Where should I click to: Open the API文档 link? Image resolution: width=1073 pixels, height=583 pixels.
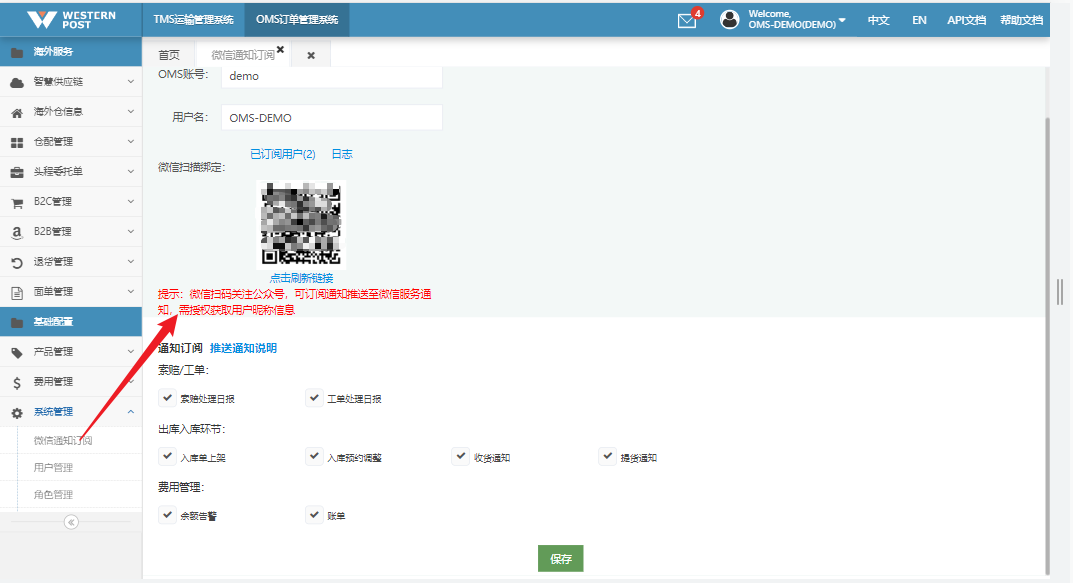coord(966,20)
